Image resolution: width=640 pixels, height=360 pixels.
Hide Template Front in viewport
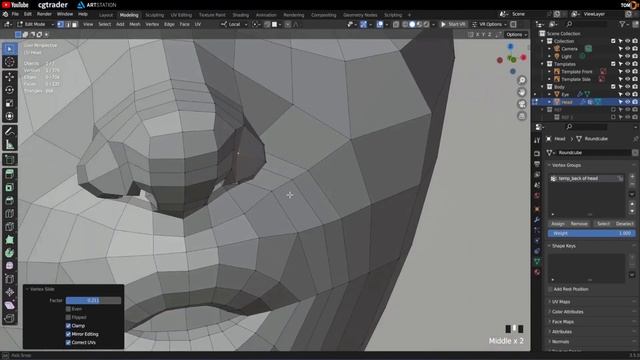[x=627, y=71]
